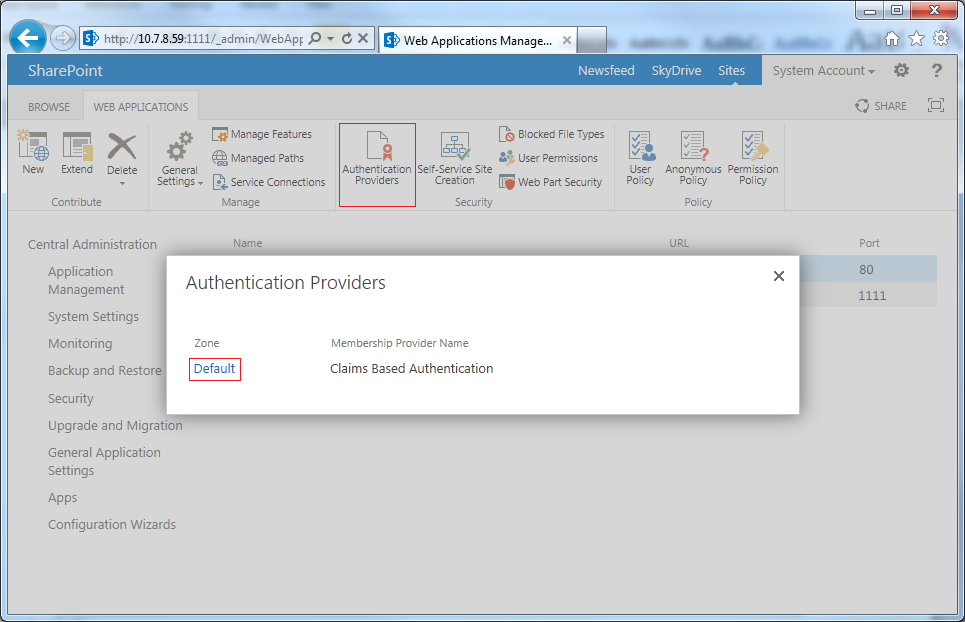Open Service Connections
965x622 pixels.
tap(268, 182)
